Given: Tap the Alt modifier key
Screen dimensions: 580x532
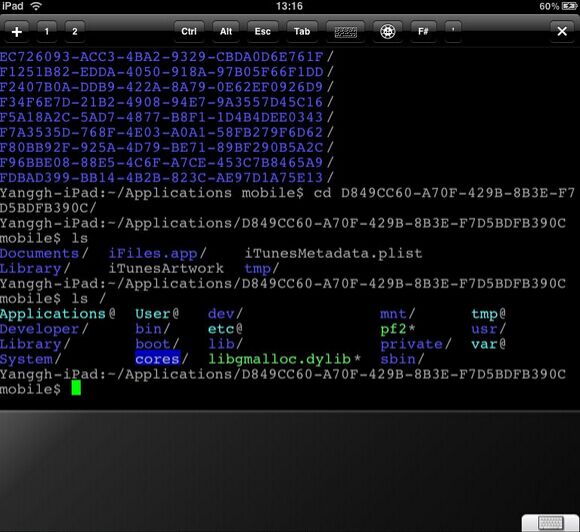Looking at the screenshot, I should click(x=226, y=32).
